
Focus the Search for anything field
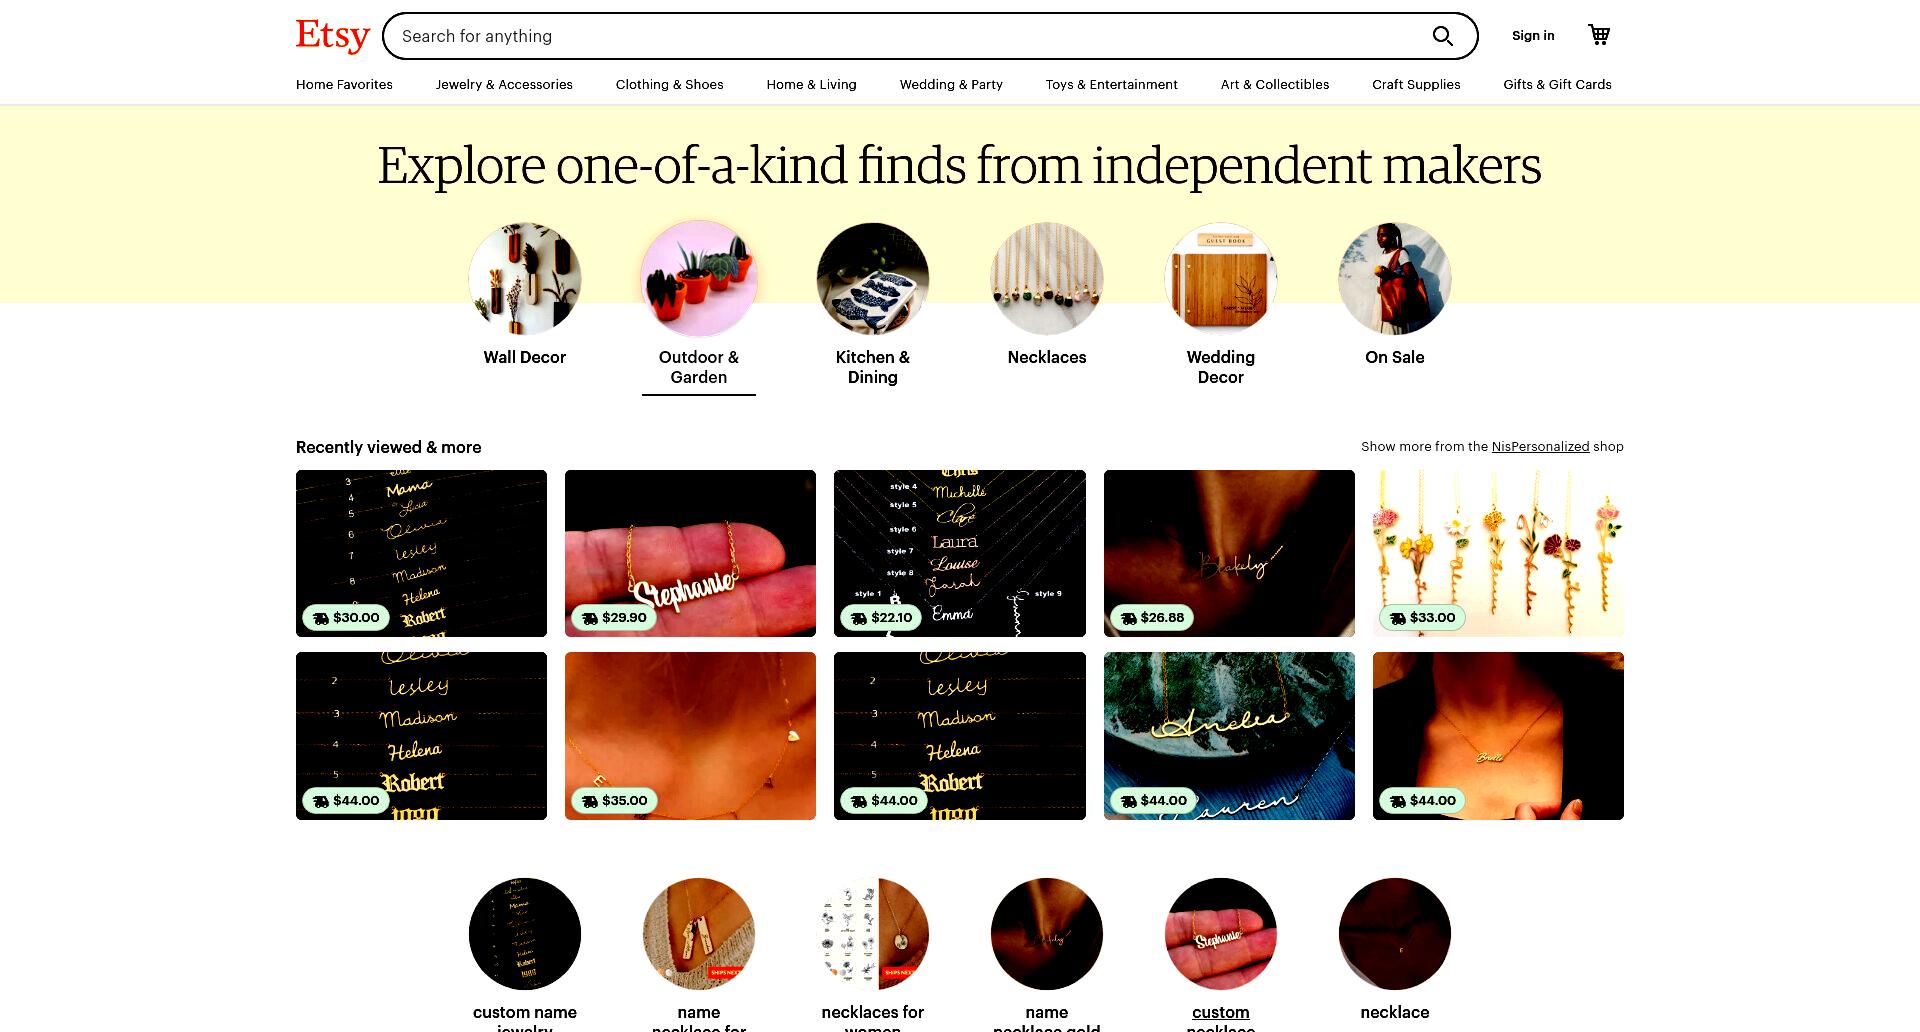coord(910,36)
